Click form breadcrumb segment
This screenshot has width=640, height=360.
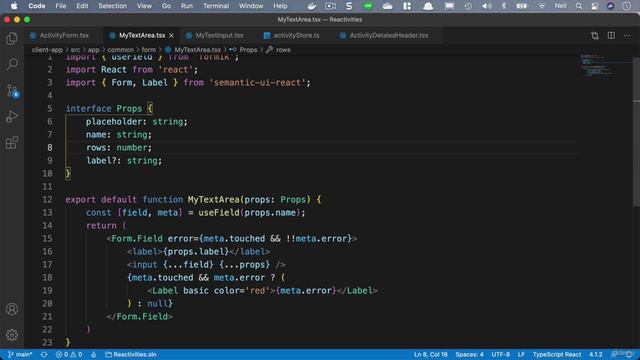(x=149, y=50)
